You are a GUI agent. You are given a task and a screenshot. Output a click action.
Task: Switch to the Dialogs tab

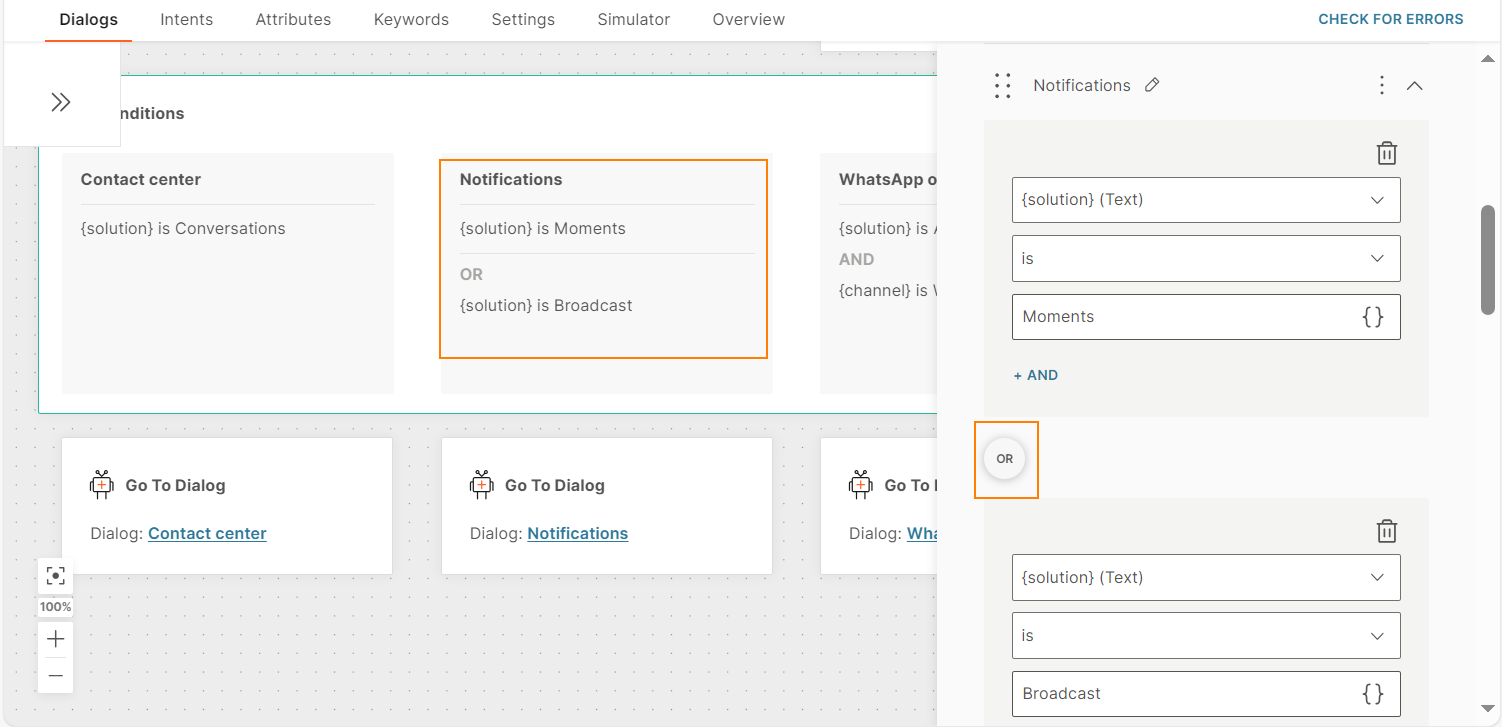point(88,19)
